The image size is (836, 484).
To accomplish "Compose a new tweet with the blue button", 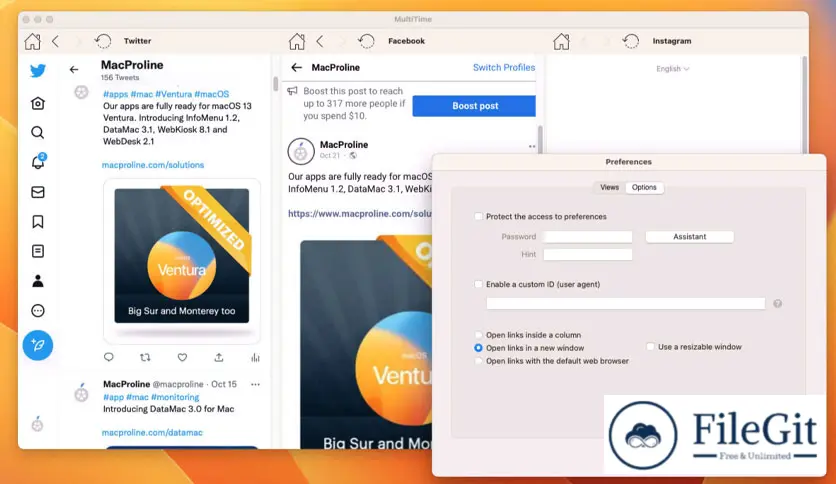I will 38,345.
